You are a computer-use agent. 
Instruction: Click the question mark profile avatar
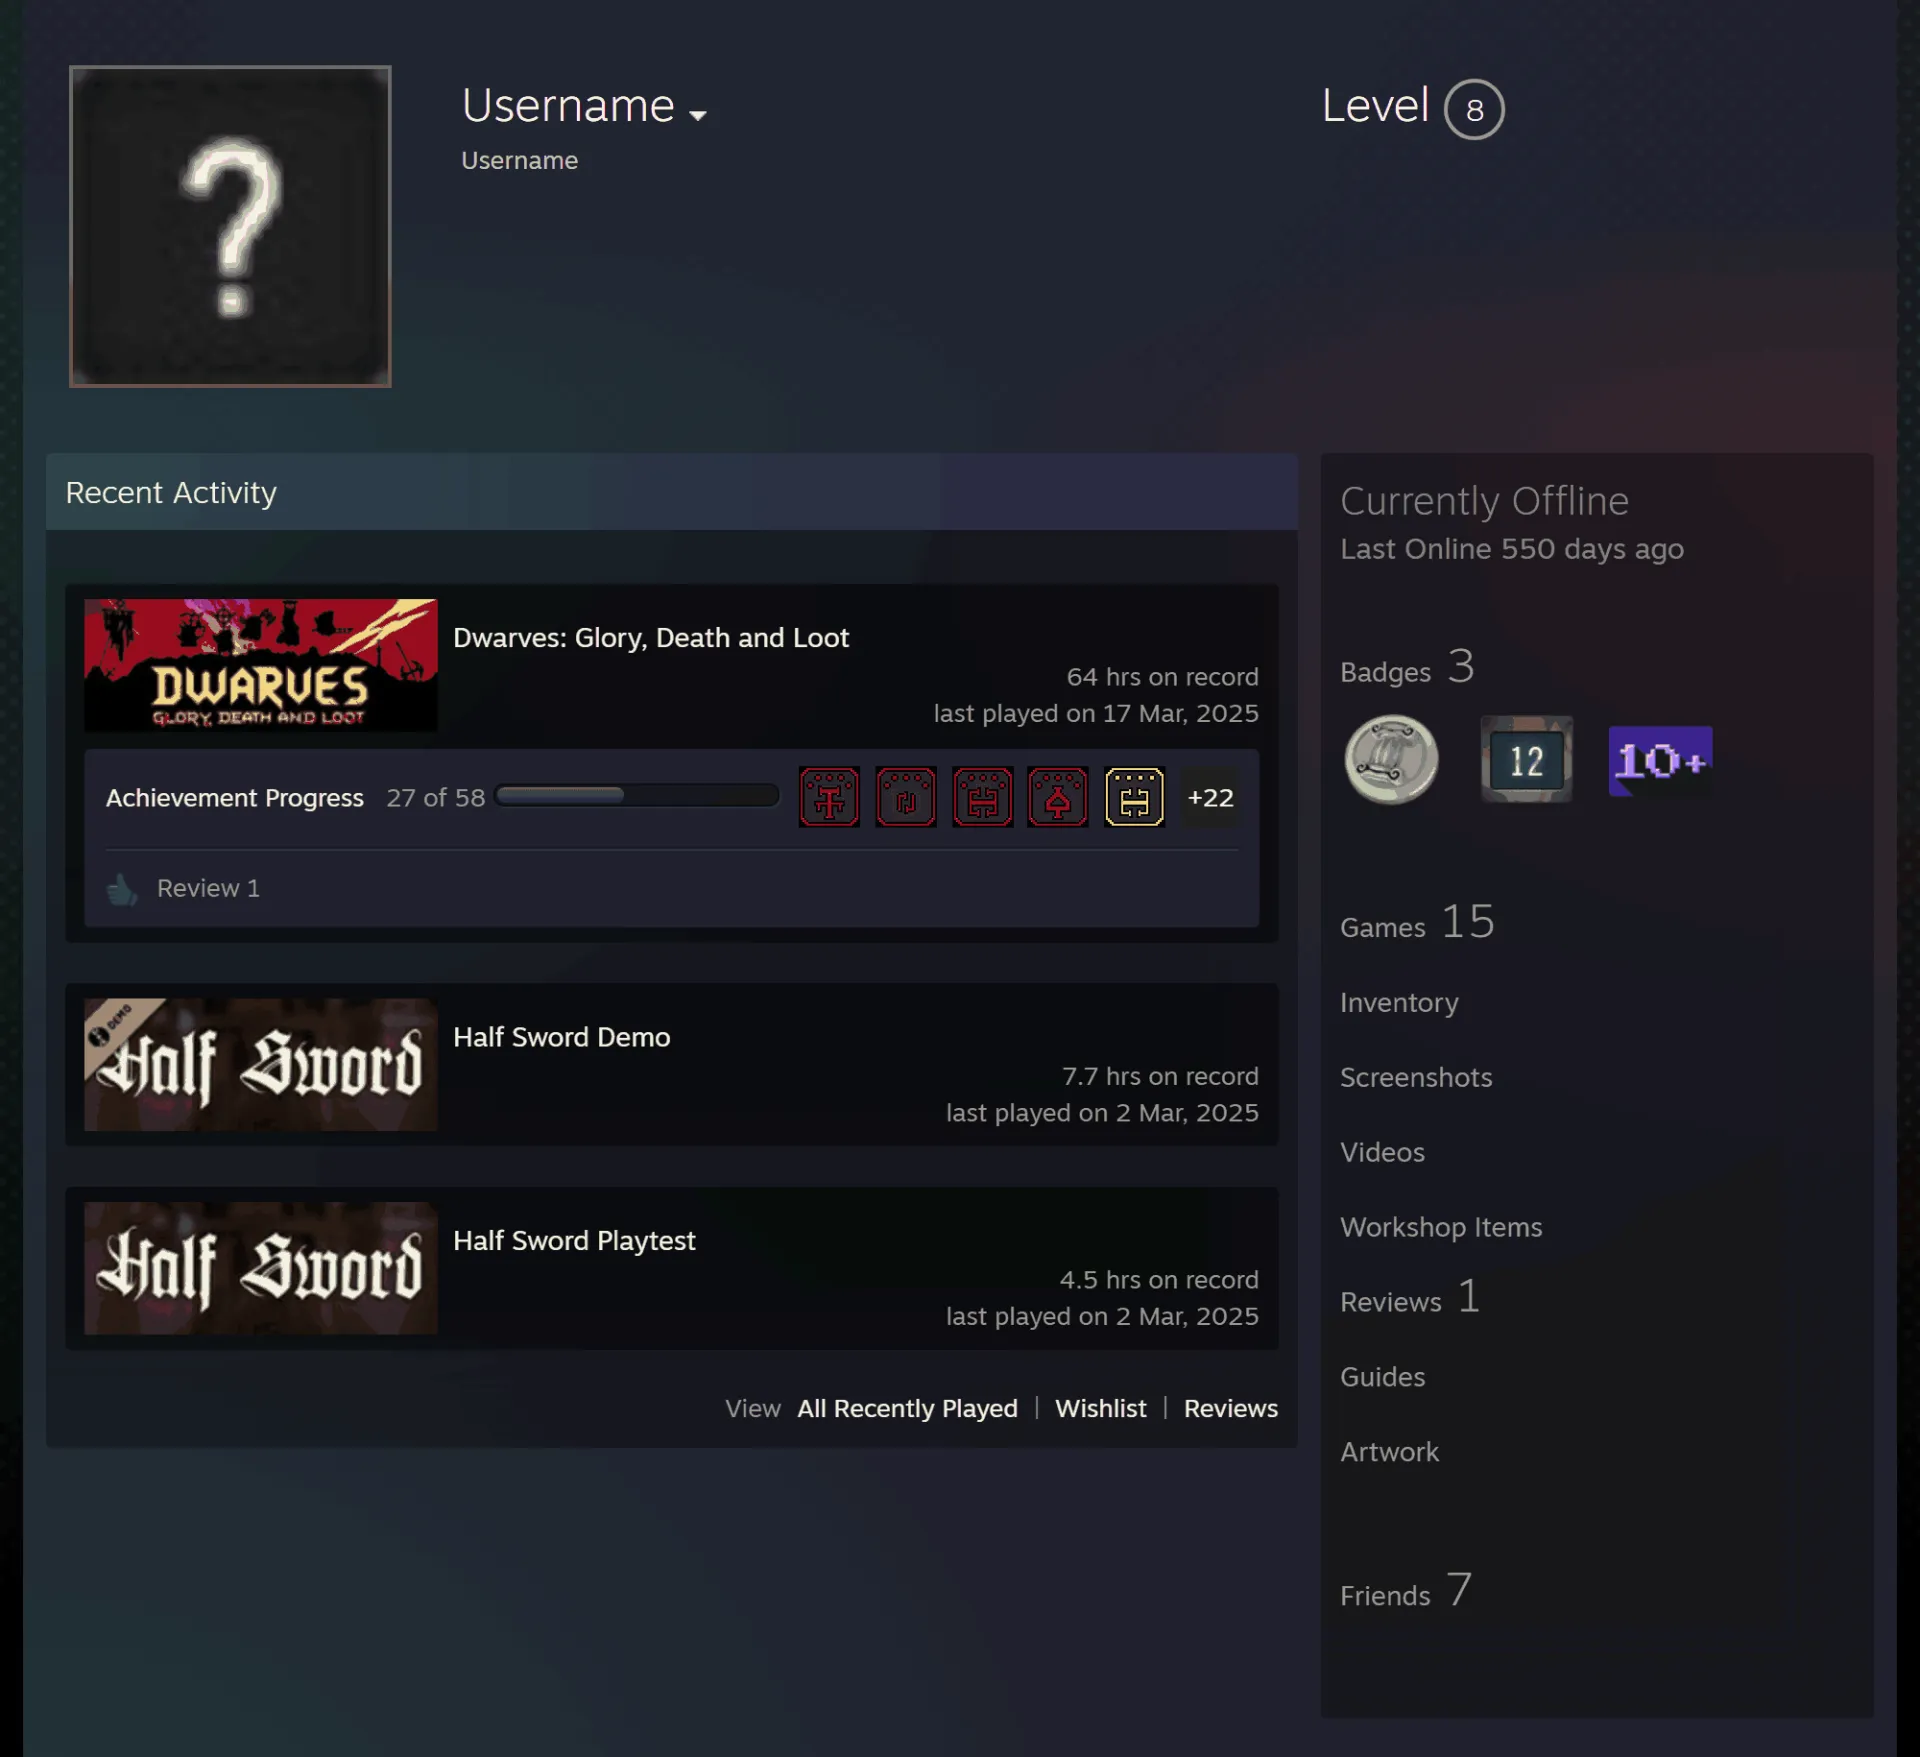coord(230,226)
